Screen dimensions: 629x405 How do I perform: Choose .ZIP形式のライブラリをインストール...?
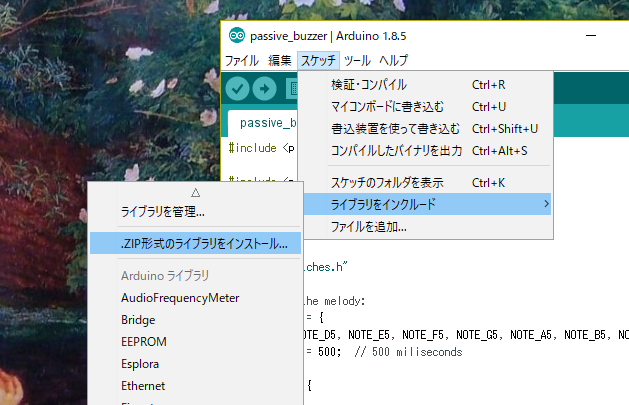pyautogui.click(x=195, y=243)
